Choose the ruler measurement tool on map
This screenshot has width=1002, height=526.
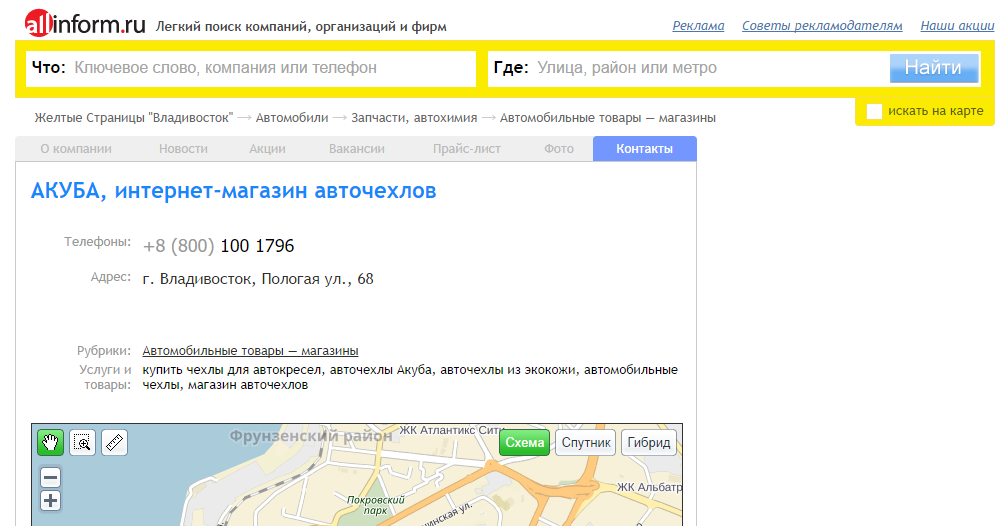(114, 442)
